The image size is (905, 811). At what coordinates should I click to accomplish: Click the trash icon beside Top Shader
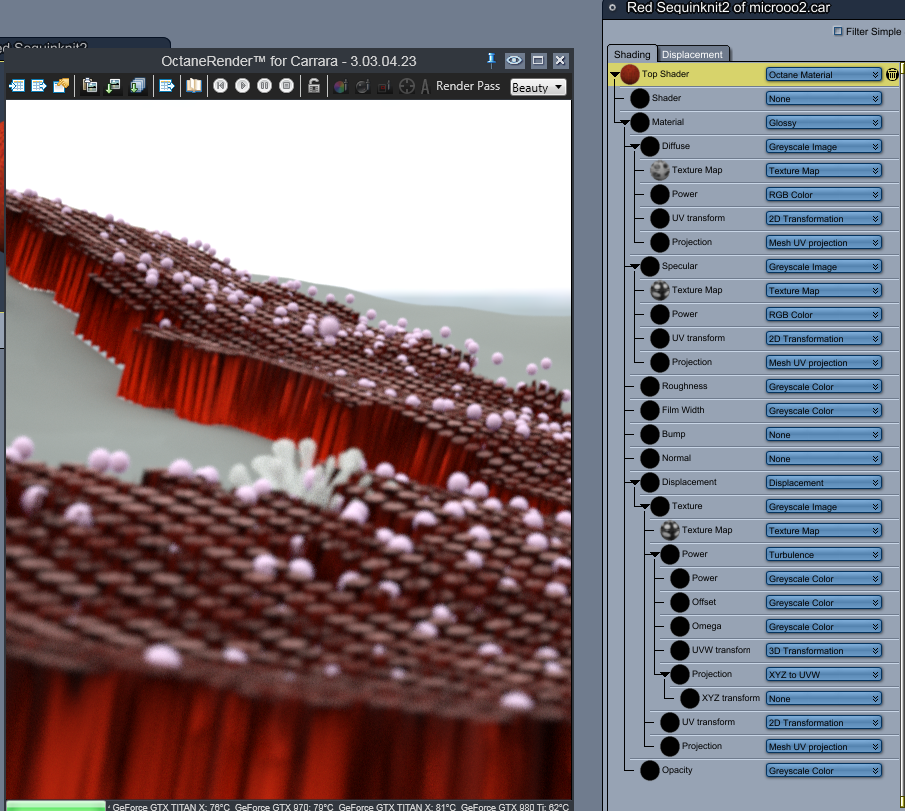(892, 74)
